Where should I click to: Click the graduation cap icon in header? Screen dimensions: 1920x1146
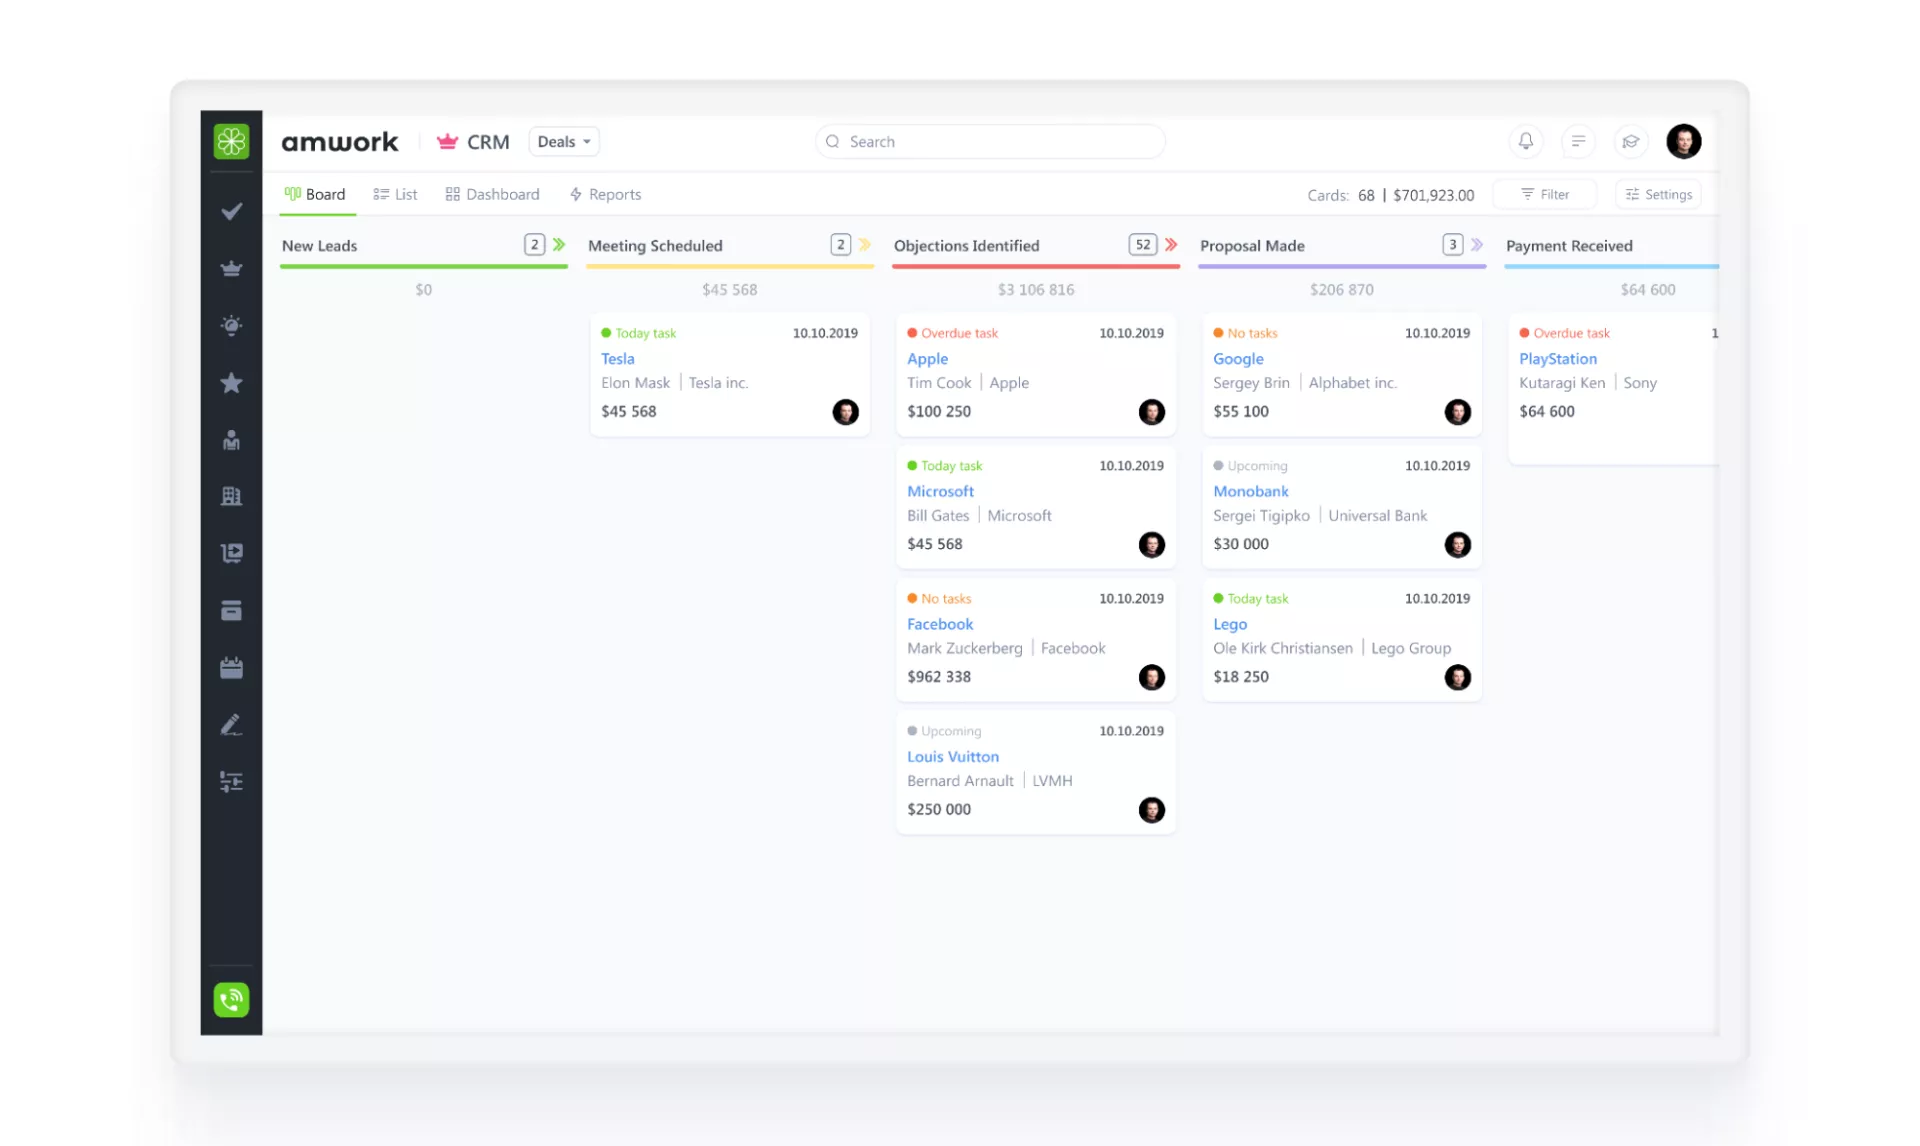coord(1630,141)
